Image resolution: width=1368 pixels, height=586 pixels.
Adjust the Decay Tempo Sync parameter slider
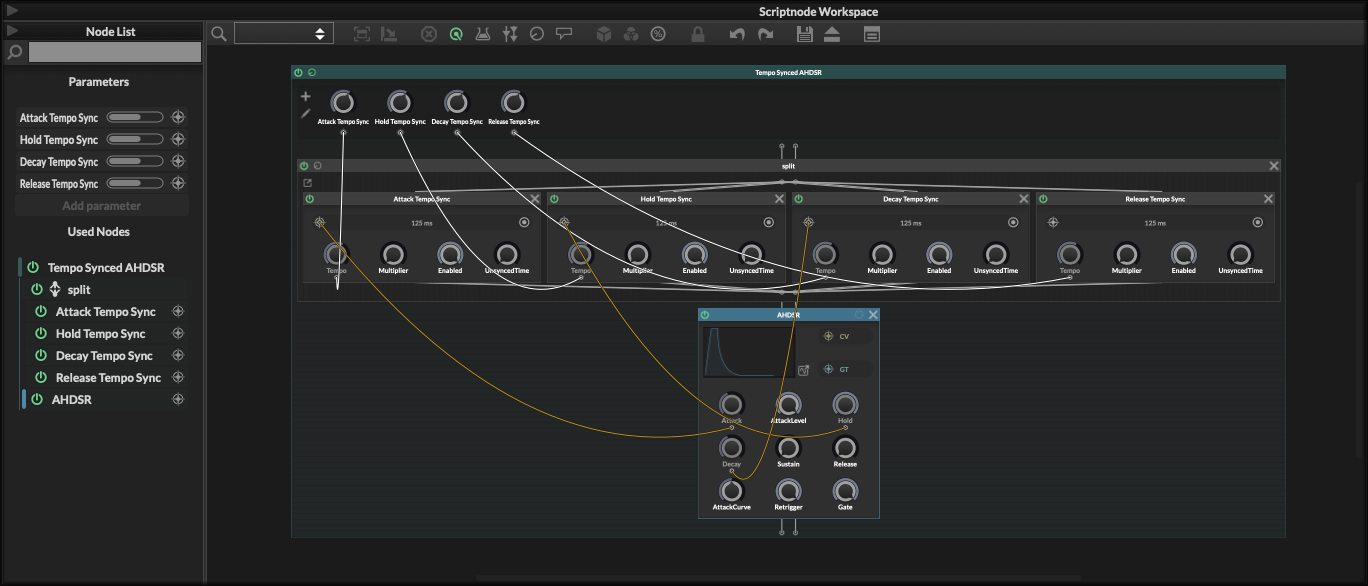point(136,161)
